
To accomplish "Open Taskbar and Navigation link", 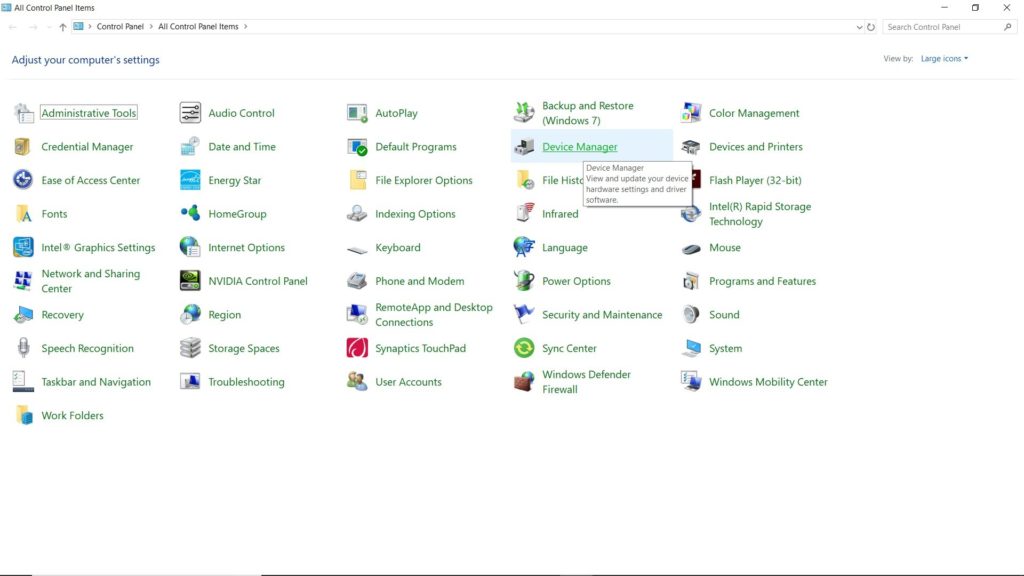I will tap(96, 382).
